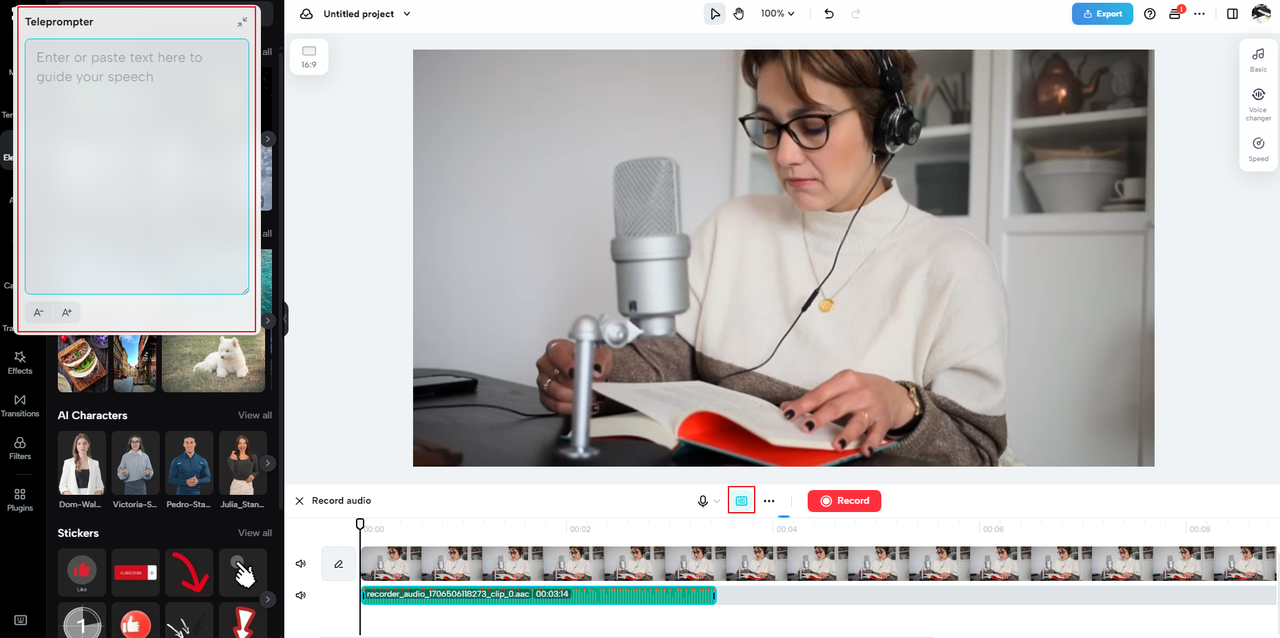Open the Basic audio panel

[1258, 60]
